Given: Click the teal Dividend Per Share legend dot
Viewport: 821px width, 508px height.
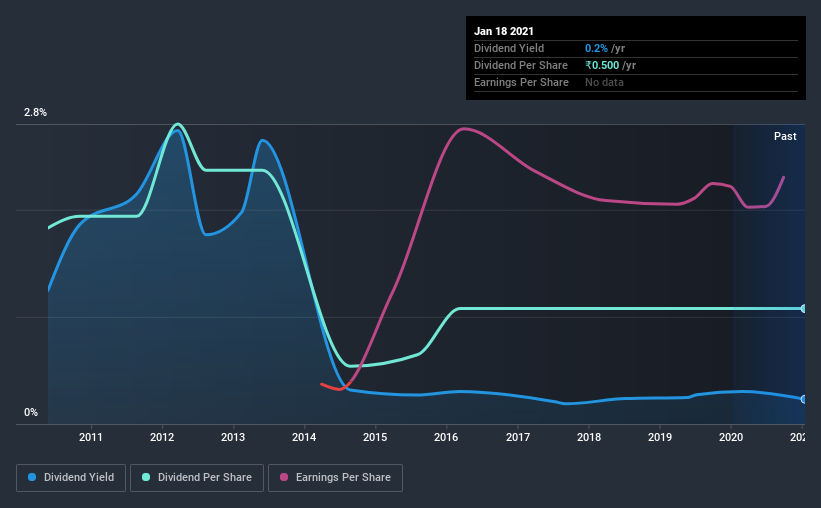Looking at the screenshot, I should [146, 477].
